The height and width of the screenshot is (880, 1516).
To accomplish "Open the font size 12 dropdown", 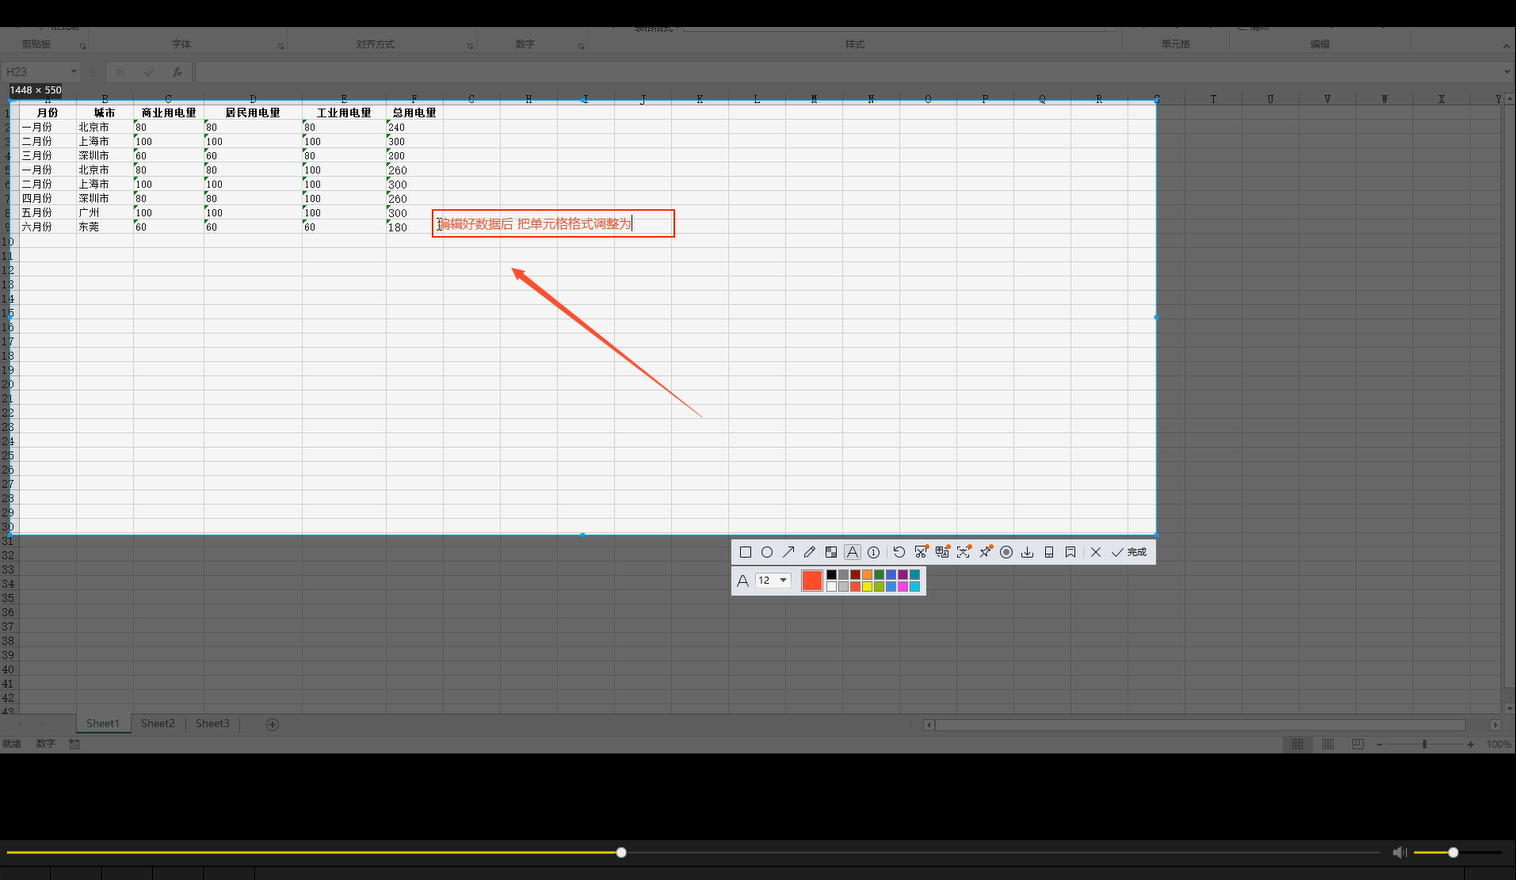I will coord(773,580).
